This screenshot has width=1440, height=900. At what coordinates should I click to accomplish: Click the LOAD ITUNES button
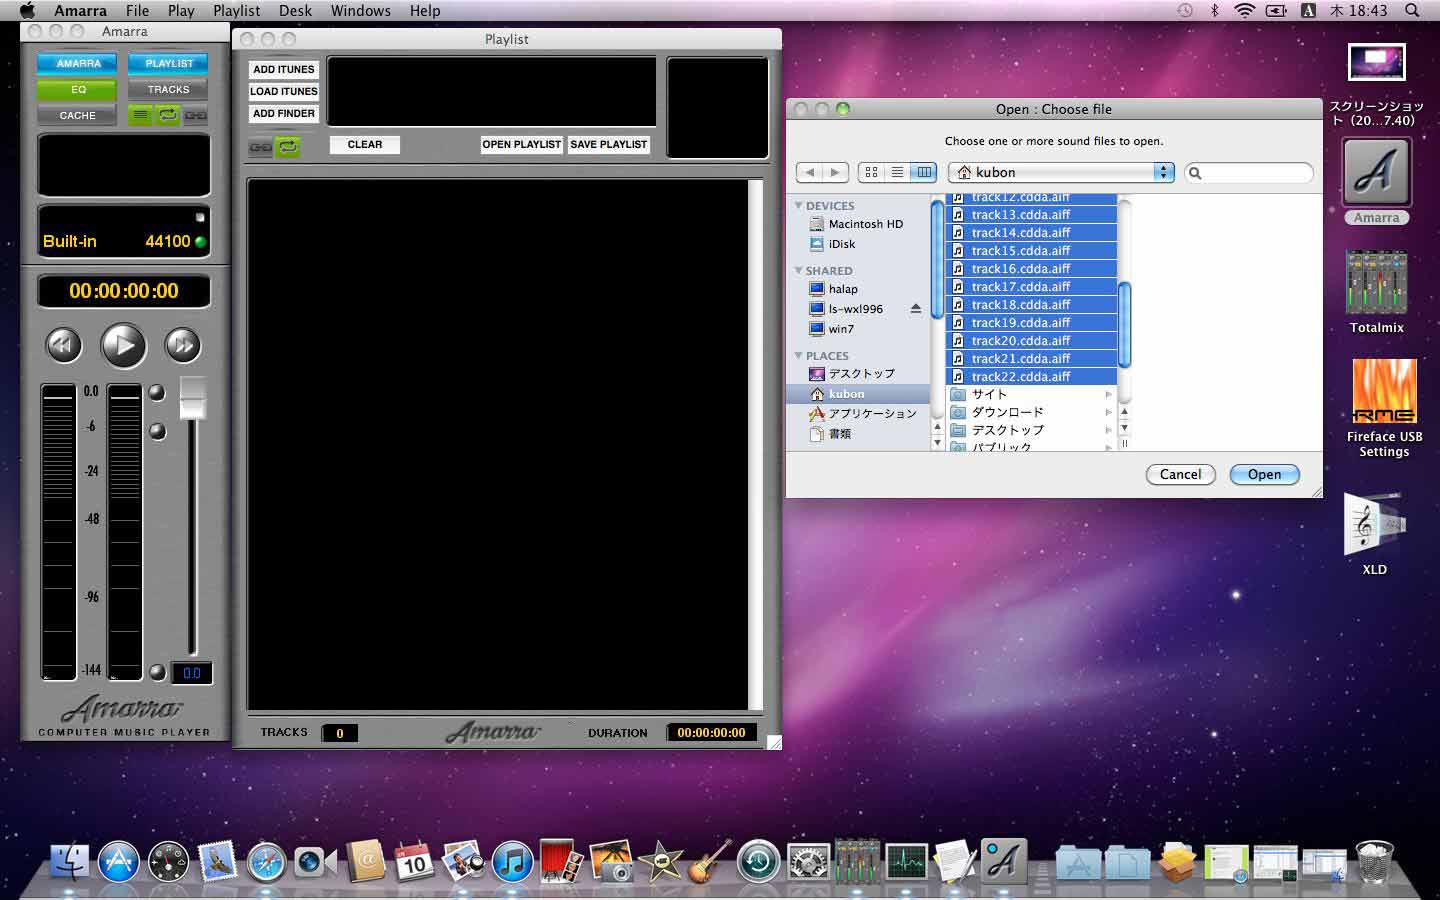click(284, 91)
